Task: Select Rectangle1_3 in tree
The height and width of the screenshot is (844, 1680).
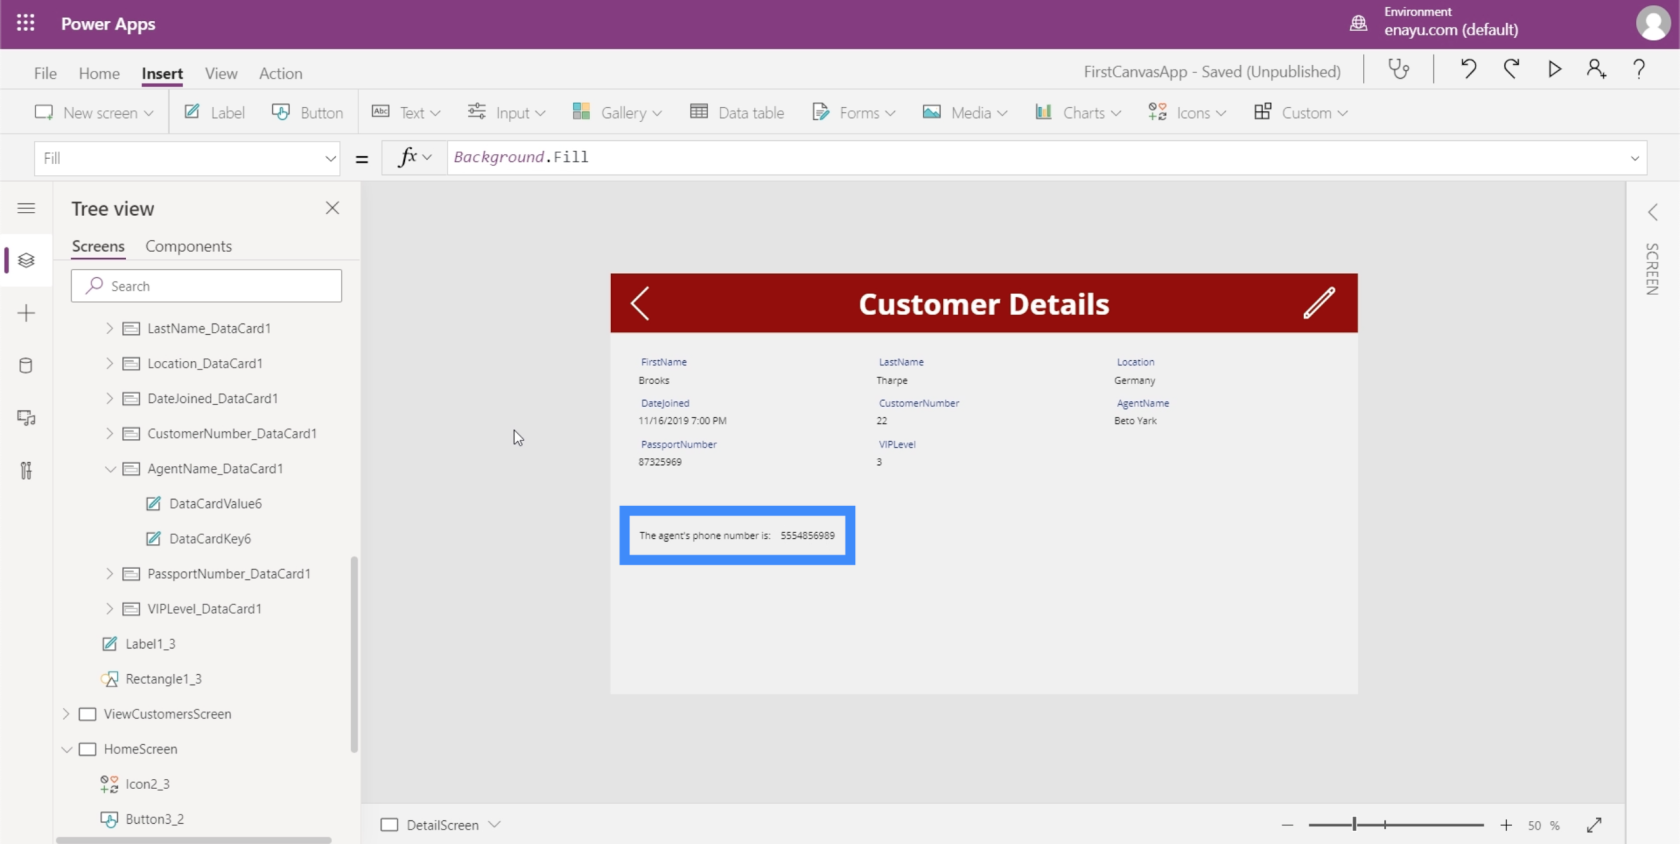Action: point(163,678)
